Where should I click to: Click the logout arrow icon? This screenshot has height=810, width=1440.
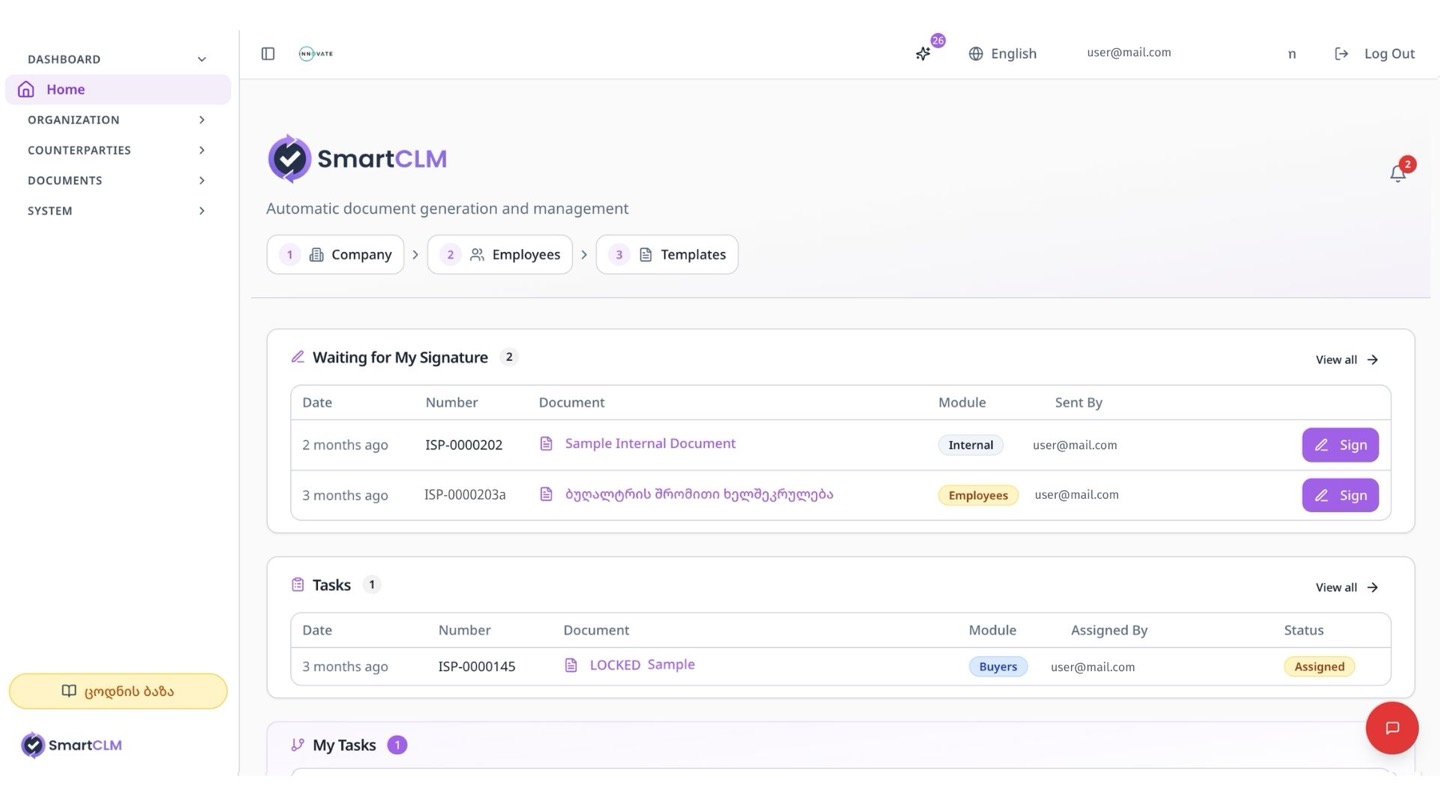click(1342, 54)
